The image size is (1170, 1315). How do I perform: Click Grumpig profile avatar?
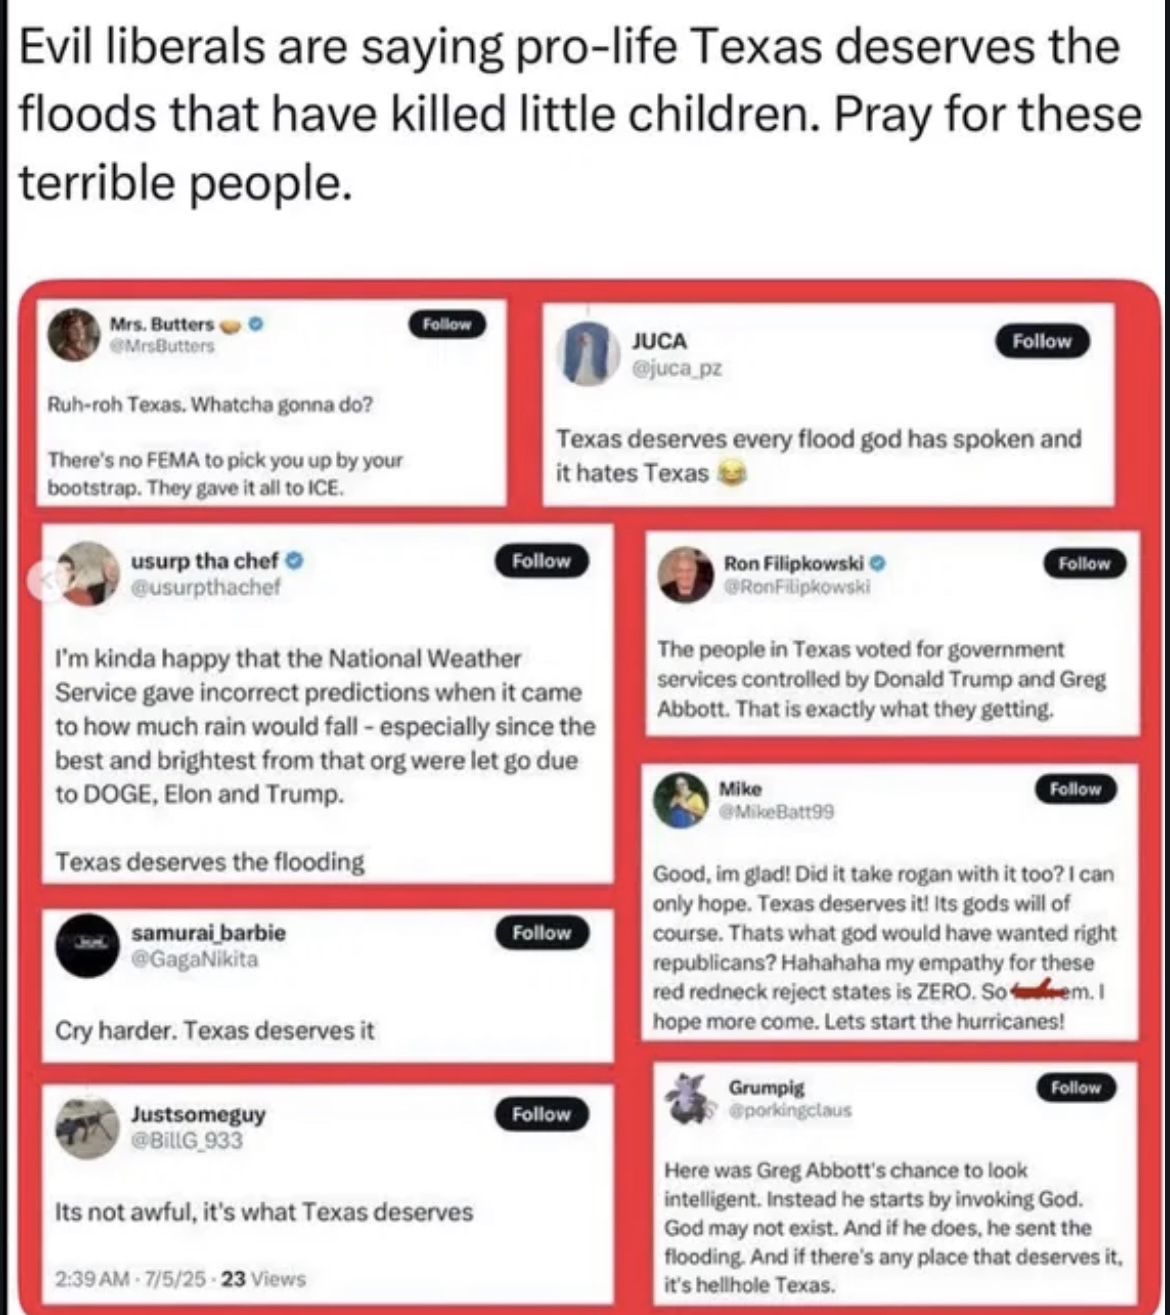(x=689, y=1098)
